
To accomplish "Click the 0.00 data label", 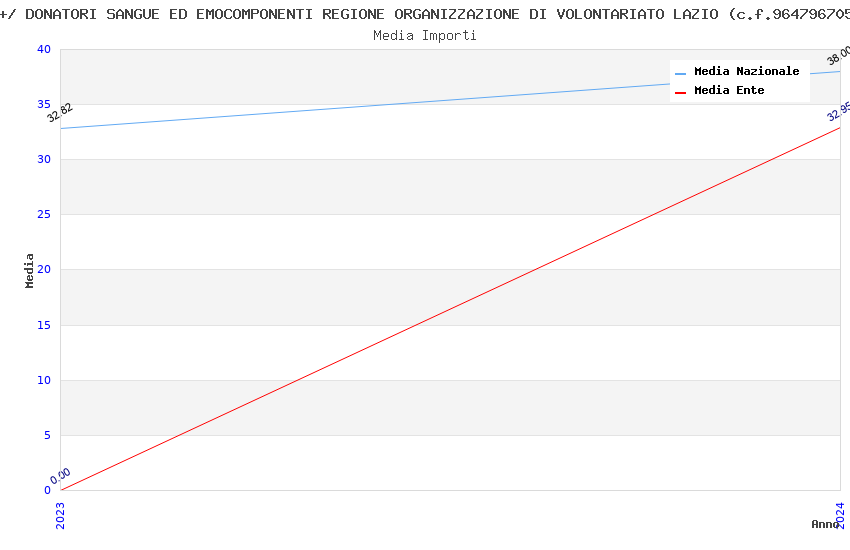I will (x=60, y=476).
